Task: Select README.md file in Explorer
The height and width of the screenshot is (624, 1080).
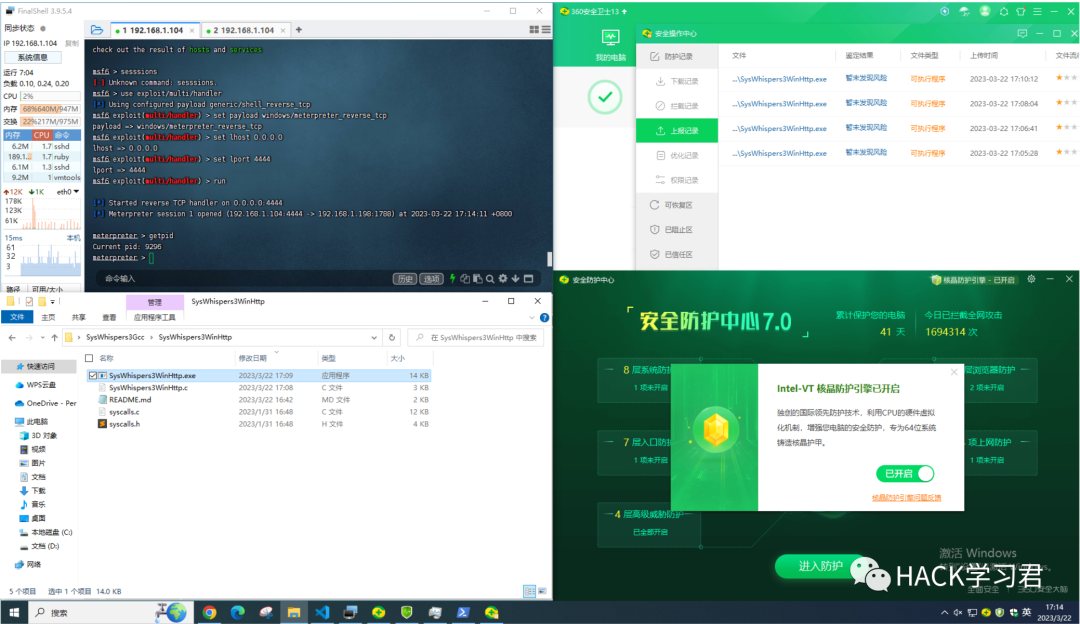Action: point(129,399)
